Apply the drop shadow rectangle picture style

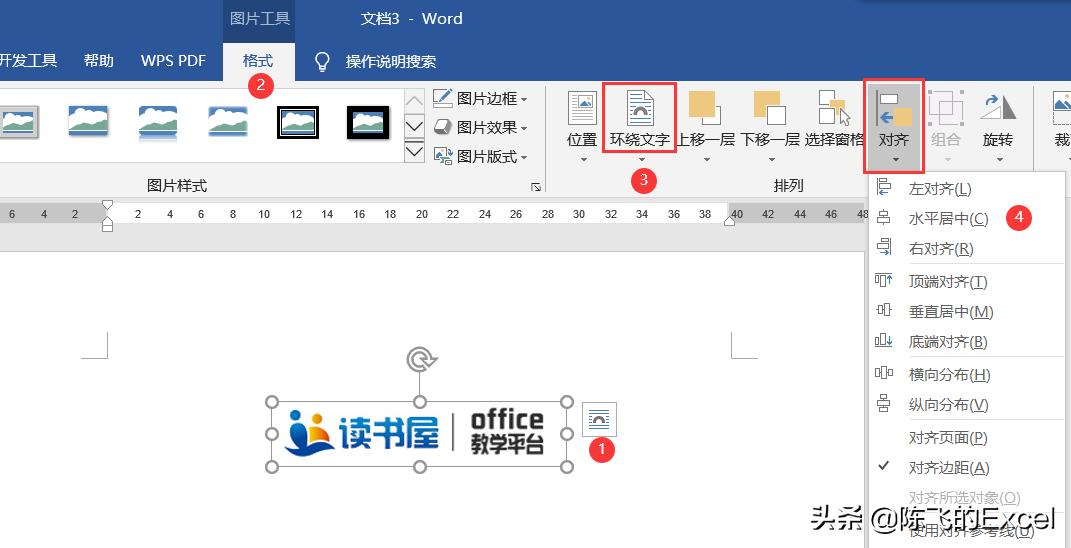point(88,121)
